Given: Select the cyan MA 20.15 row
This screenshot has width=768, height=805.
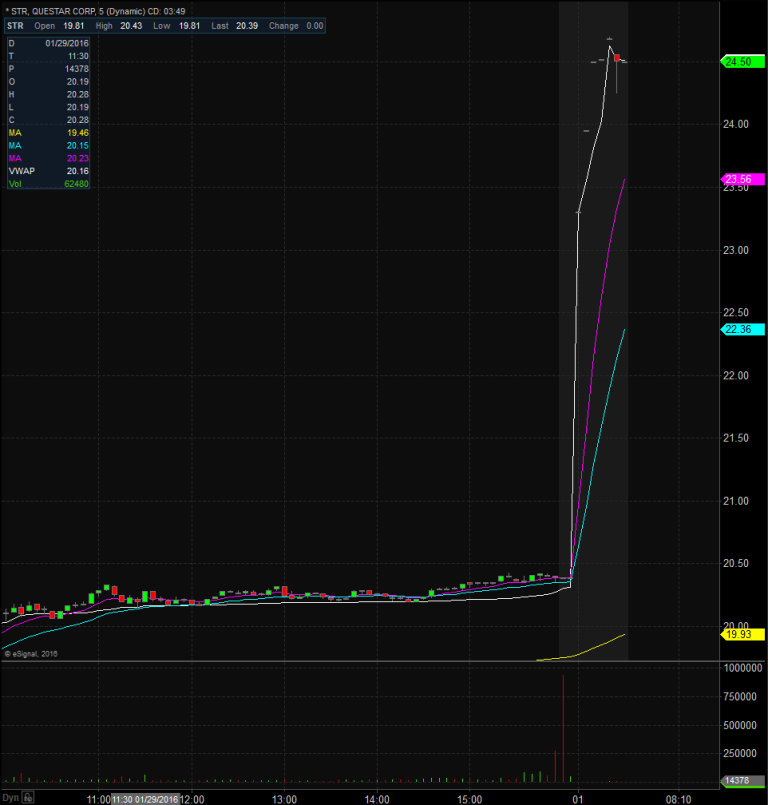Looking at the screenshot, I should click(48, 145).
